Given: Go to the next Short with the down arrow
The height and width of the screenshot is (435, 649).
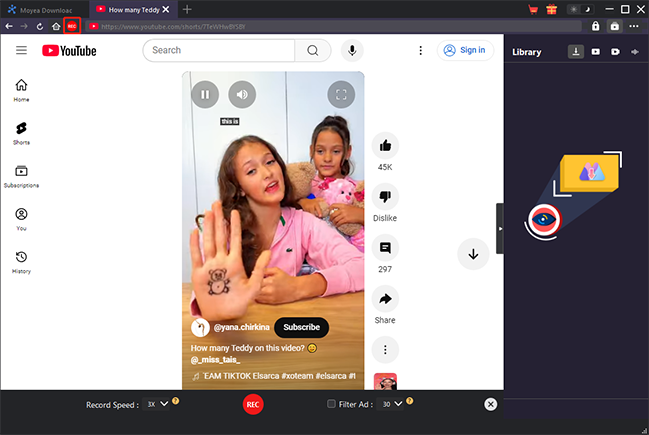Looking at the screenshot, I should [473, 254].
